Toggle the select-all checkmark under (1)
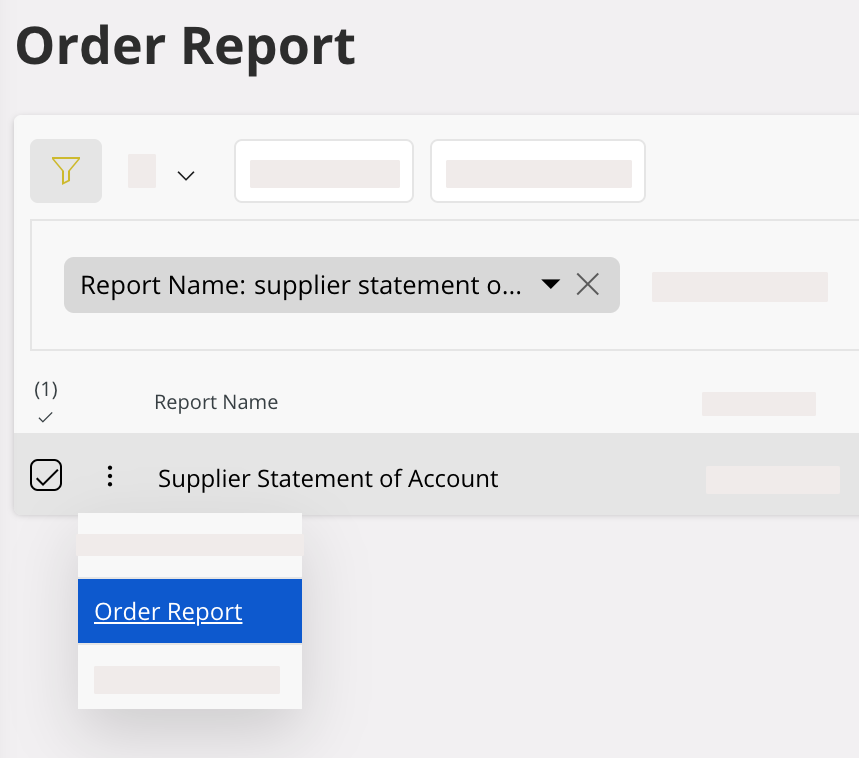The image size is (859, 758). coord(45,417)
